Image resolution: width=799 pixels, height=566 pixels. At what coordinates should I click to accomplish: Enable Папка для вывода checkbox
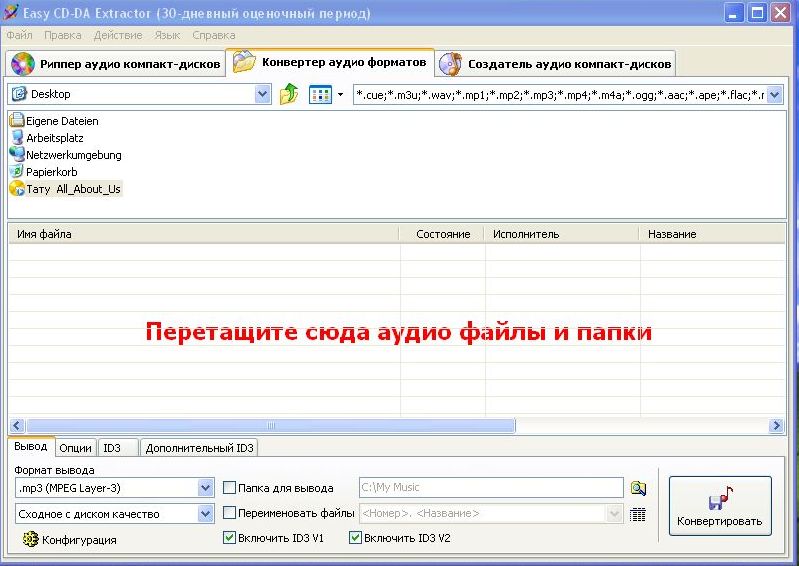coord(229,488)
